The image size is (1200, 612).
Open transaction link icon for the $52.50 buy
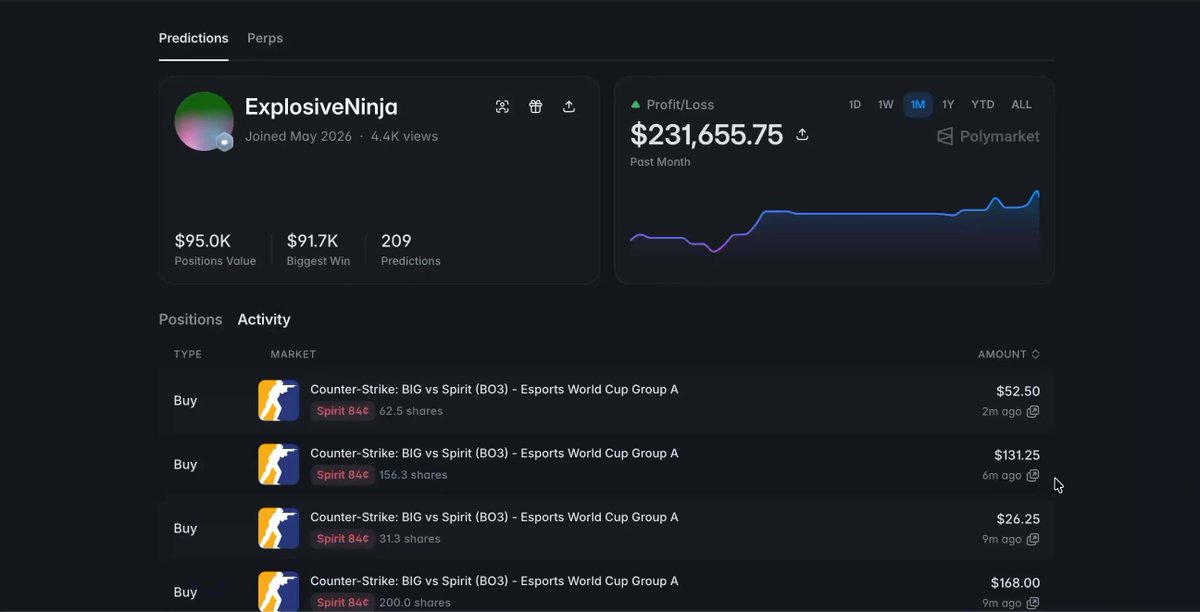tap(1033, 412)
